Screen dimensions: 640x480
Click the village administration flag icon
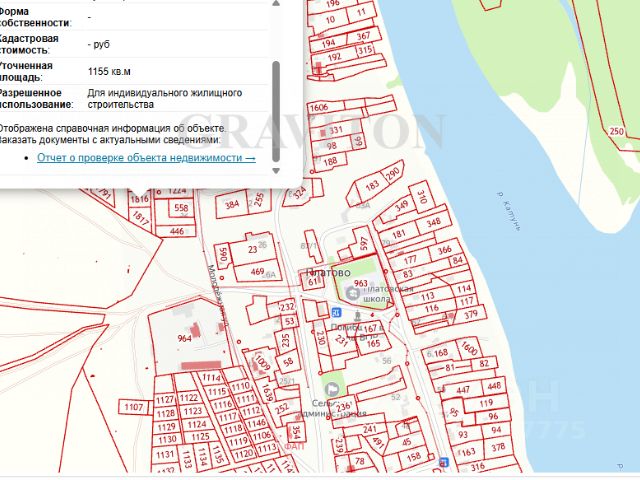(x=332, y=390)
